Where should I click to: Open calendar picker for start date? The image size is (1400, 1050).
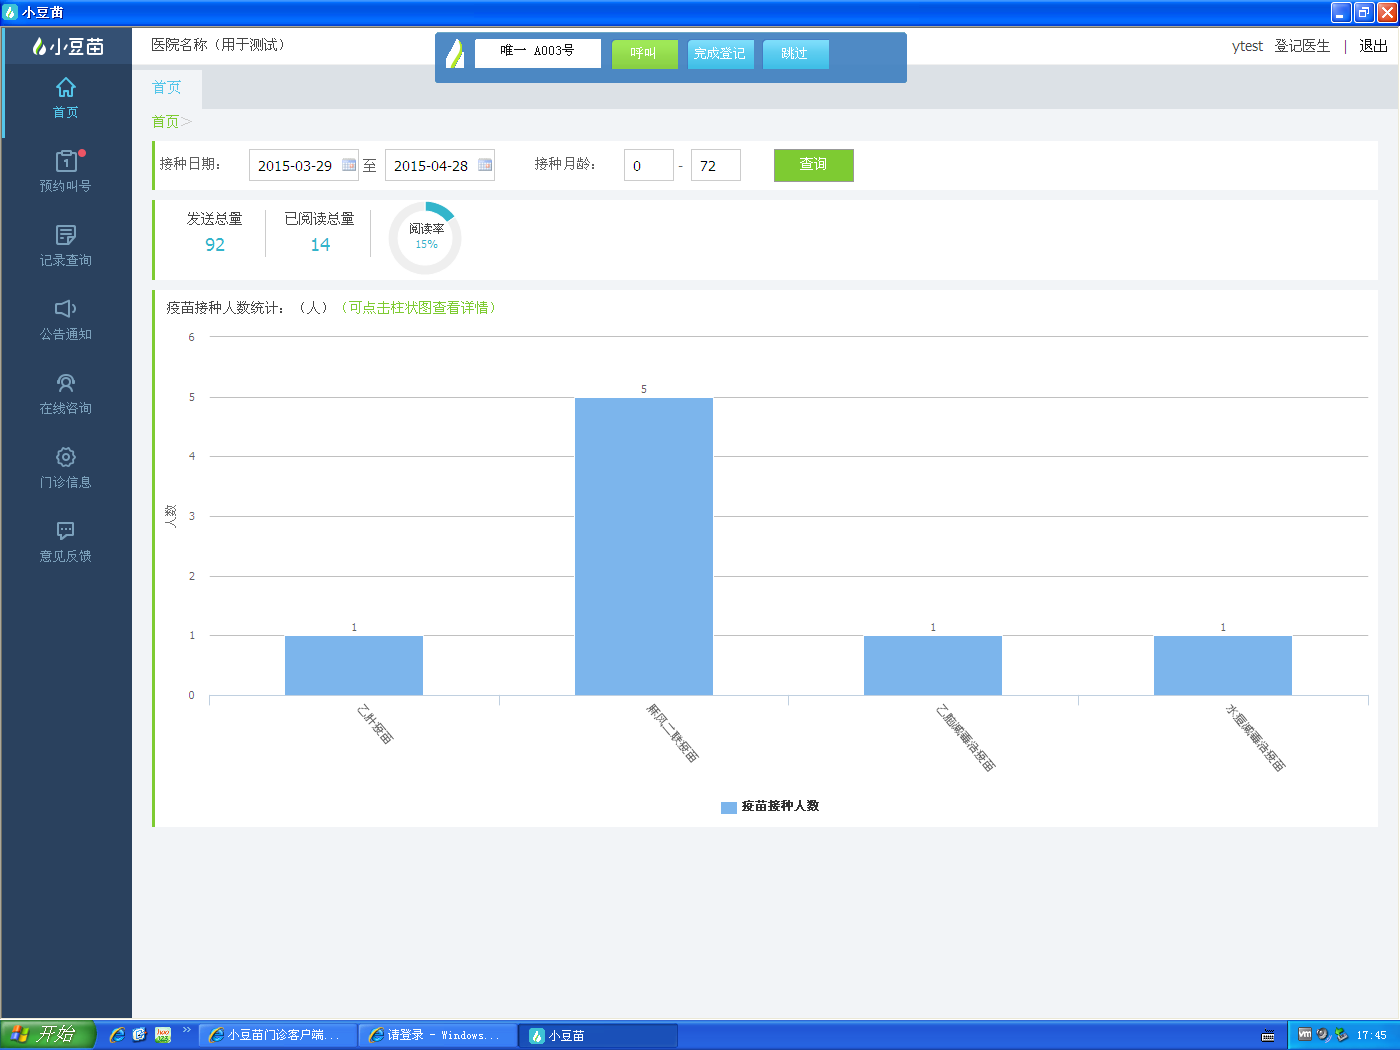pyautogui.click(x=349, y=165)
